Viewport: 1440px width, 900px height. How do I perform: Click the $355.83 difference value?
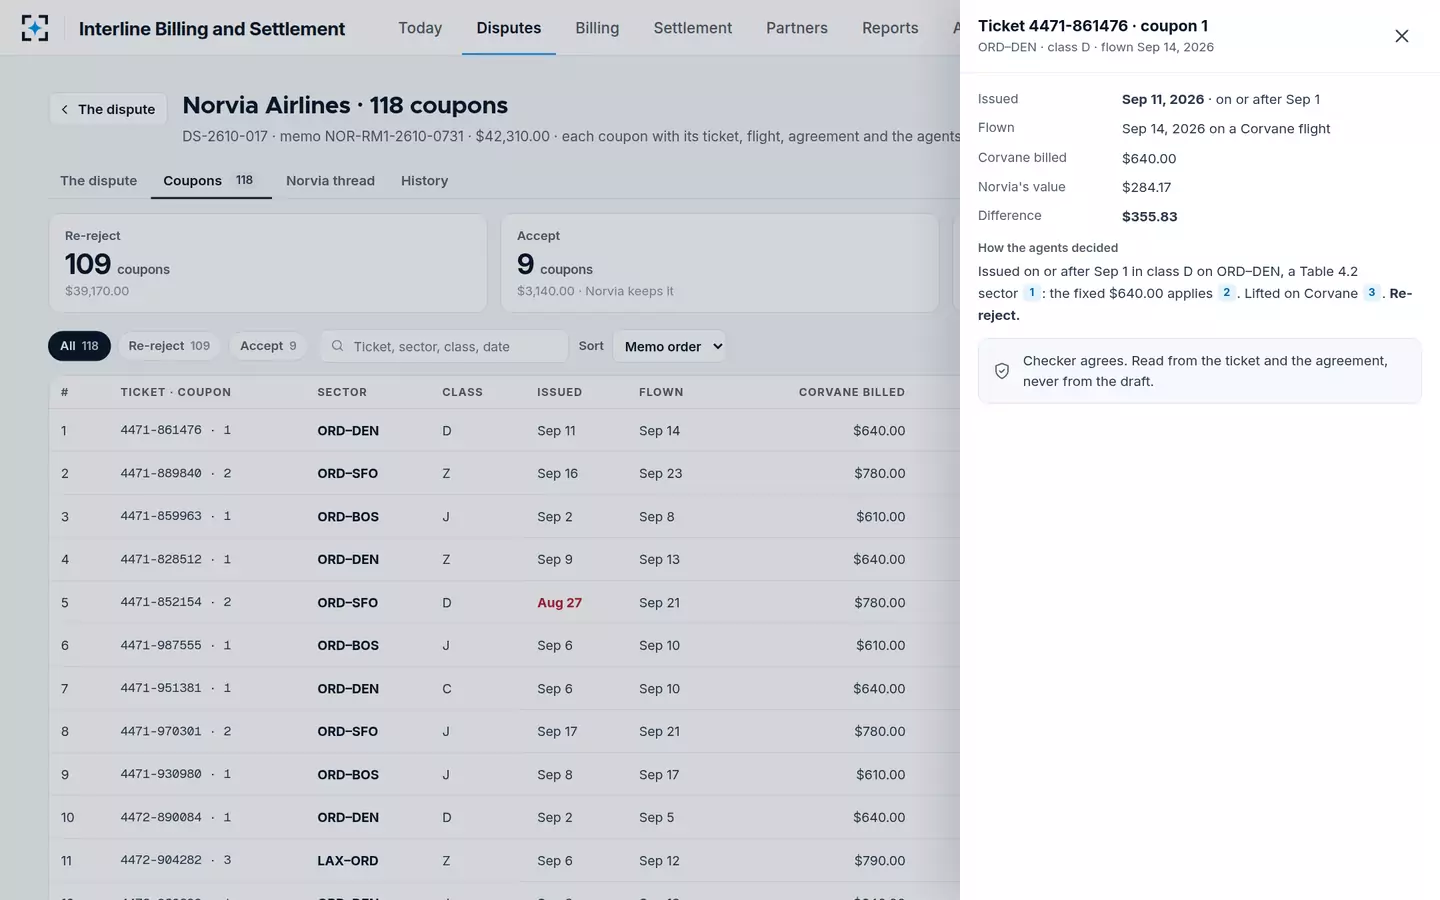pos(1149,216)
